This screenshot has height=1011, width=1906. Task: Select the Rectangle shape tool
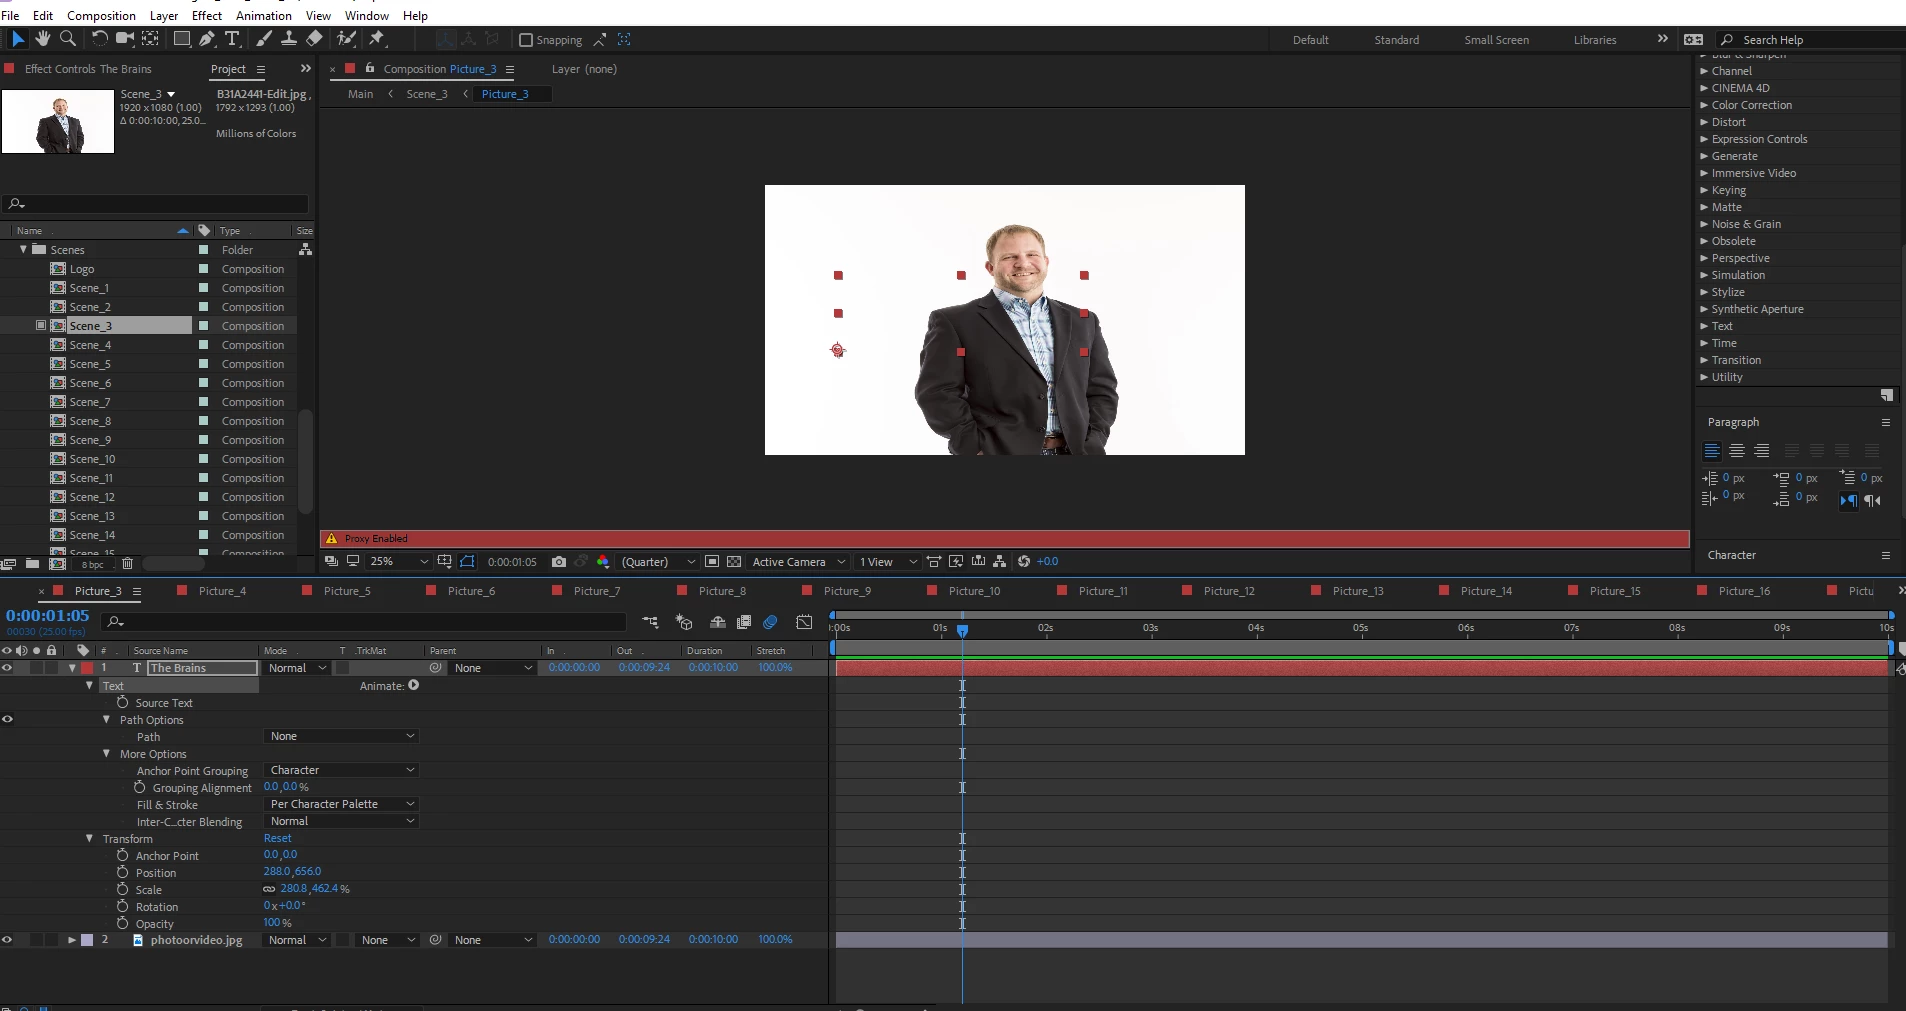tap(181, 38)
